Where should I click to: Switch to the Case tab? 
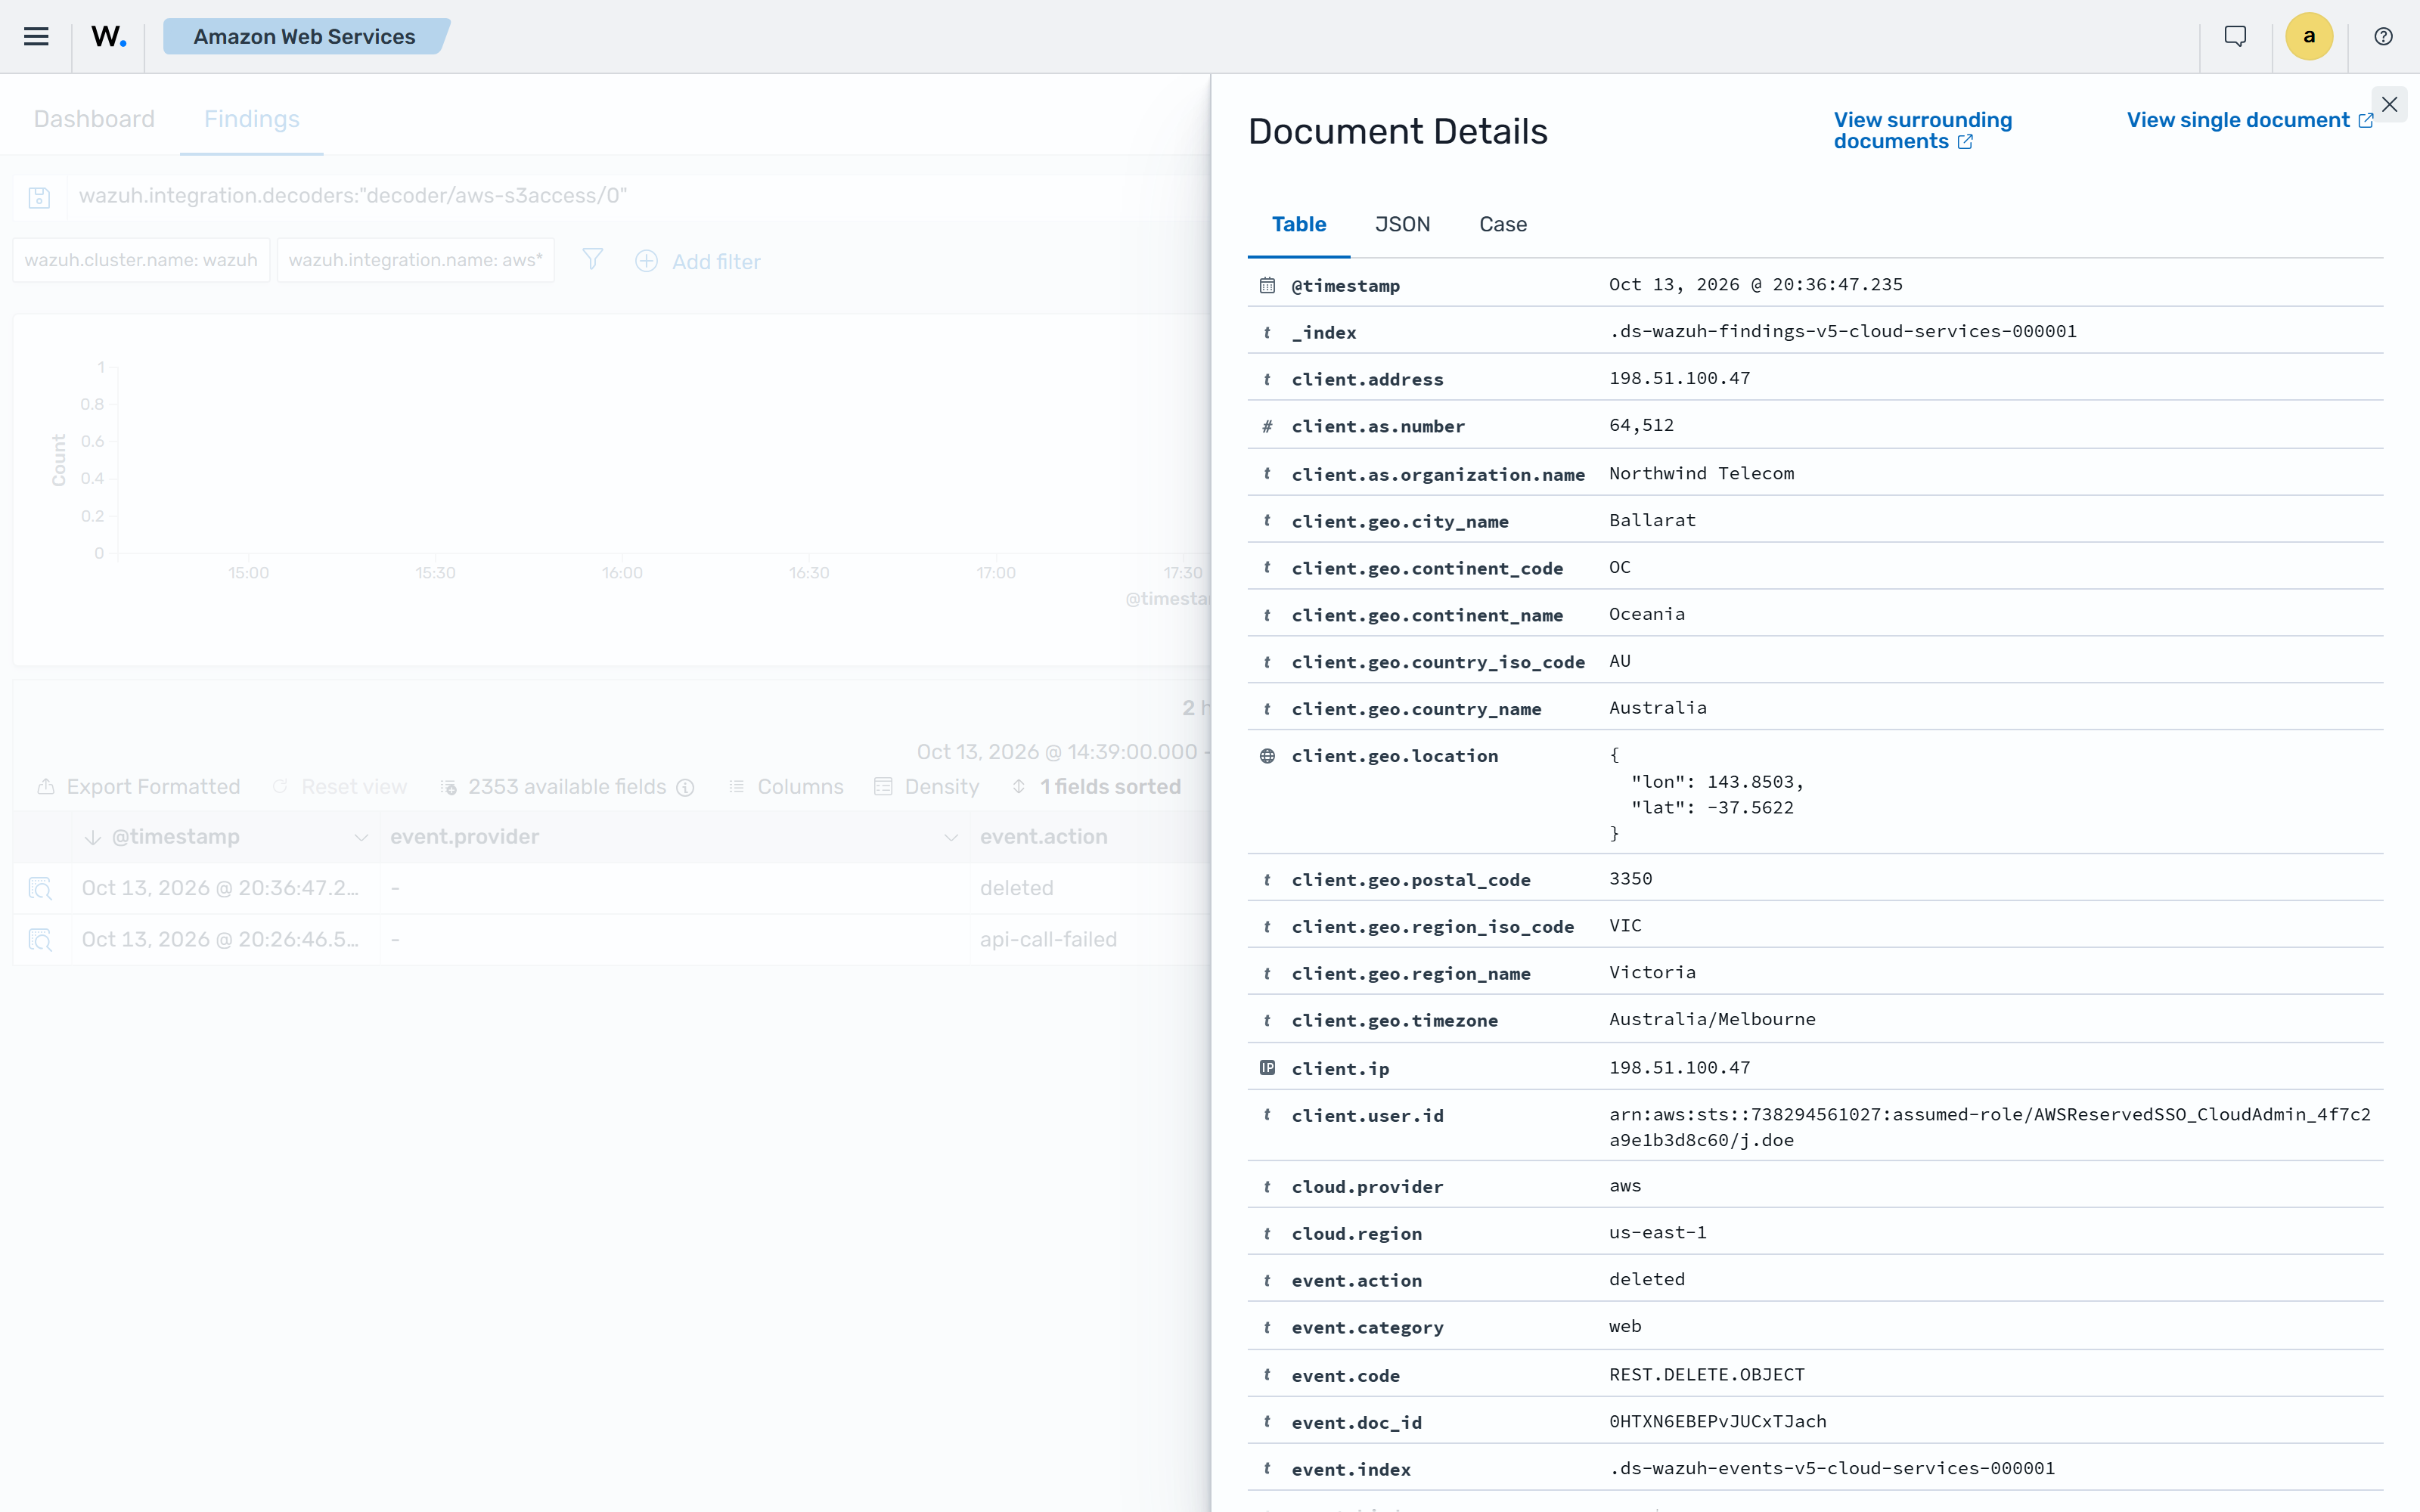pos(1503,224)
